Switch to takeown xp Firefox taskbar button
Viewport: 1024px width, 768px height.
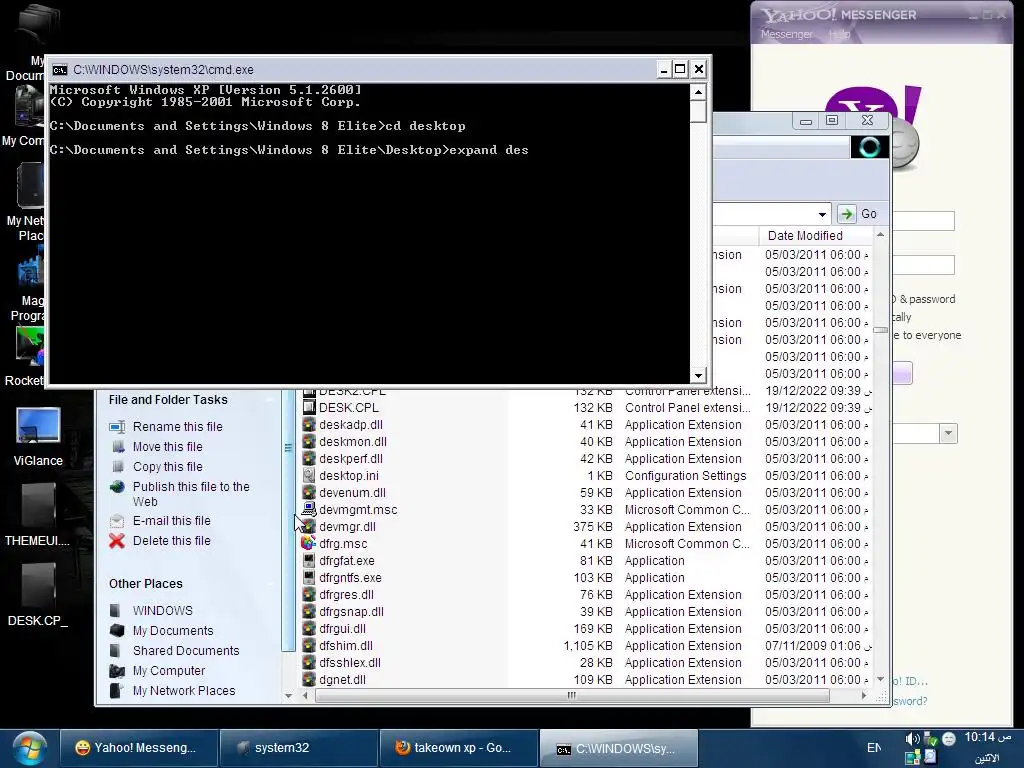(x=459, y=748)
